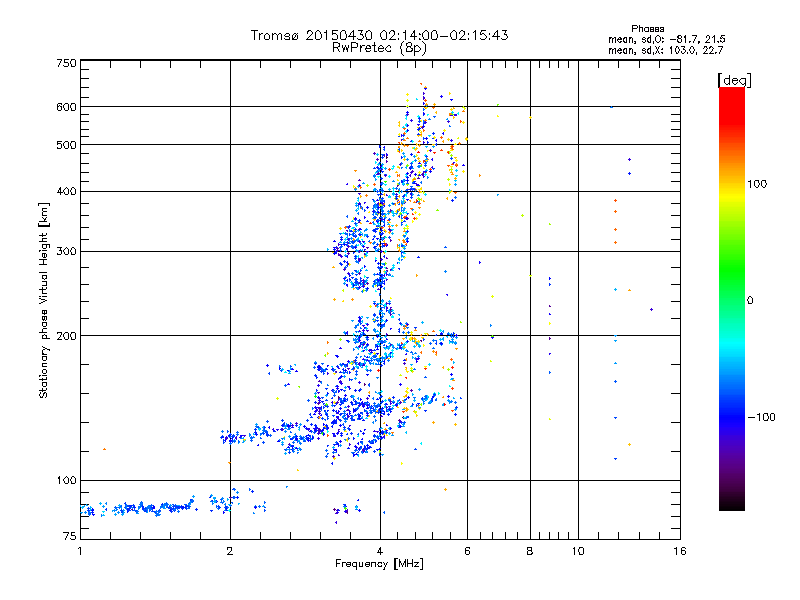This screenshot has width=800, height=600.
Task: Click the colorbar label '100'
Action: click(x=757, y=184)
